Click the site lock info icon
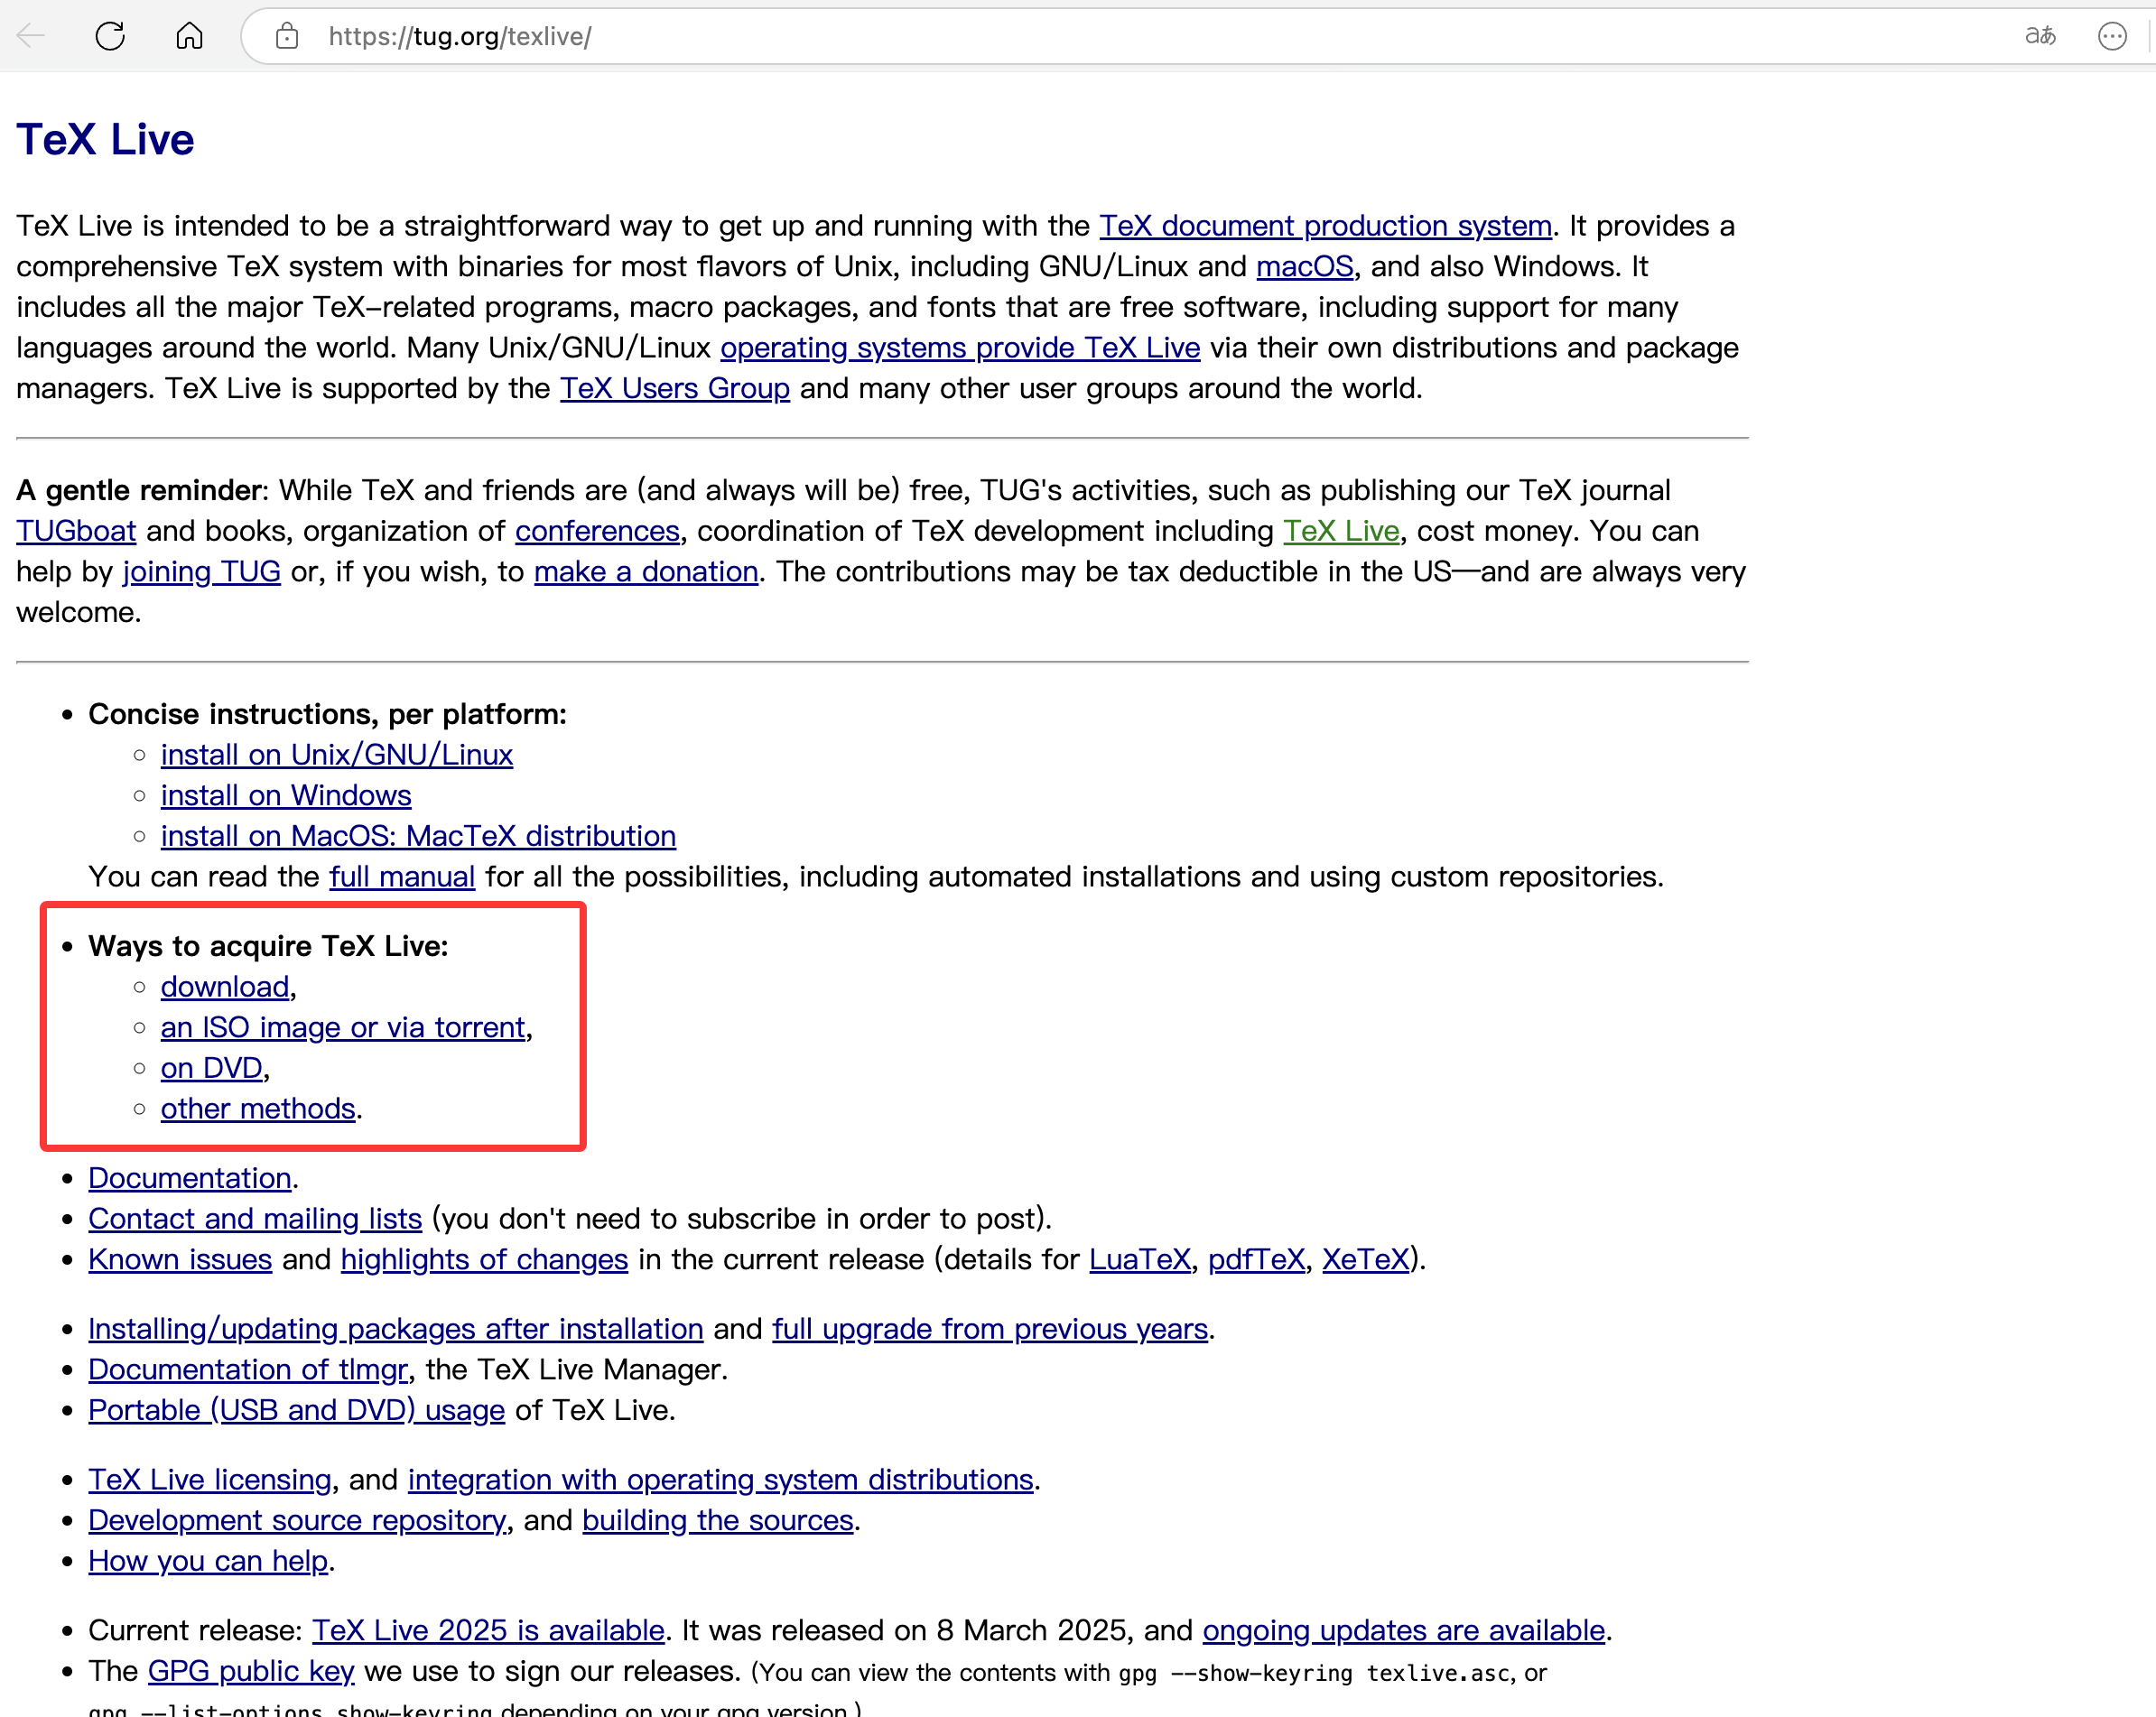This screenshot has height=1717, width=2156. pyautogui.click(x=287, y=37)
